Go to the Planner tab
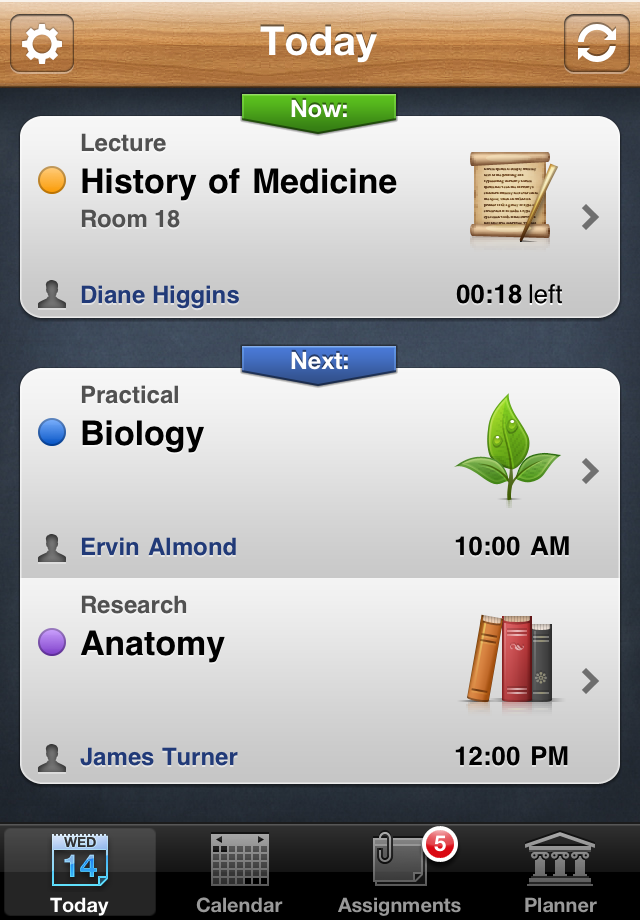640x920 pixels. coord(560,873)
